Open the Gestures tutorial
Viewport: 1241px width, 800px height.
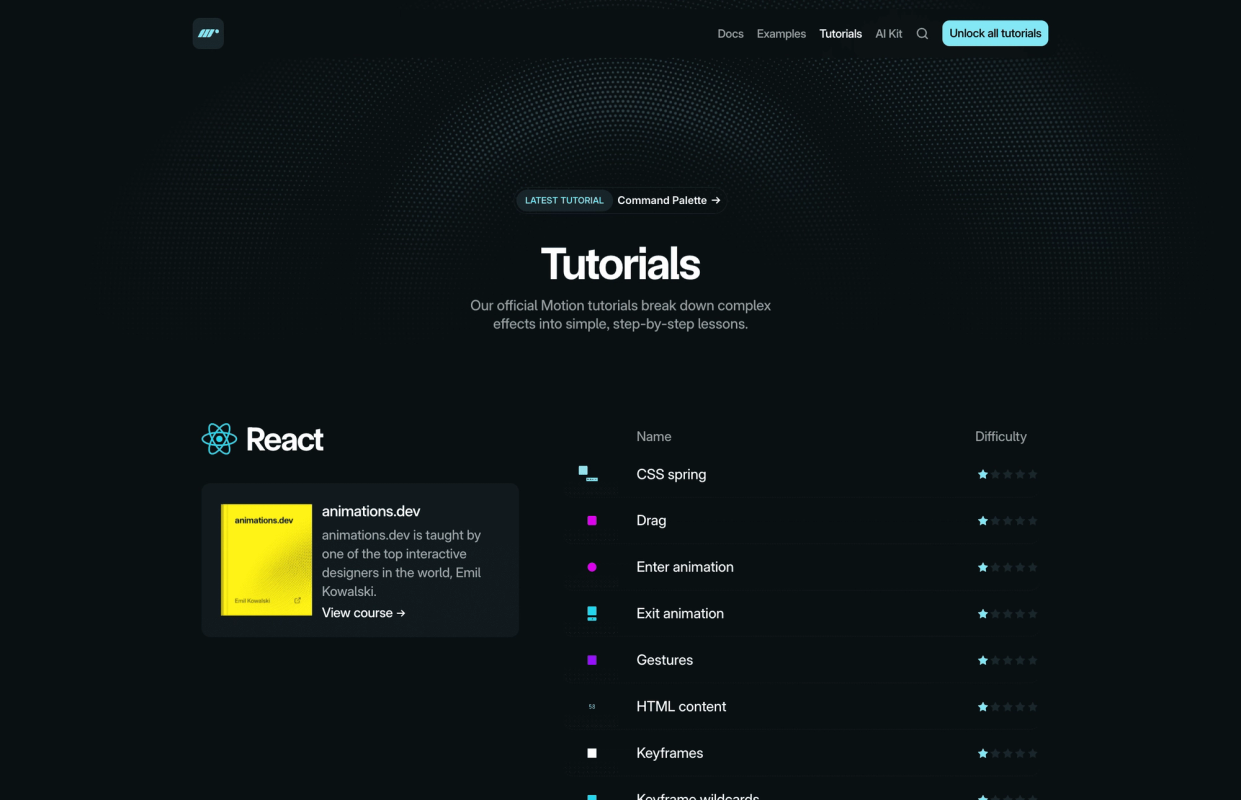pyautogui.click(x=664, y=660)
